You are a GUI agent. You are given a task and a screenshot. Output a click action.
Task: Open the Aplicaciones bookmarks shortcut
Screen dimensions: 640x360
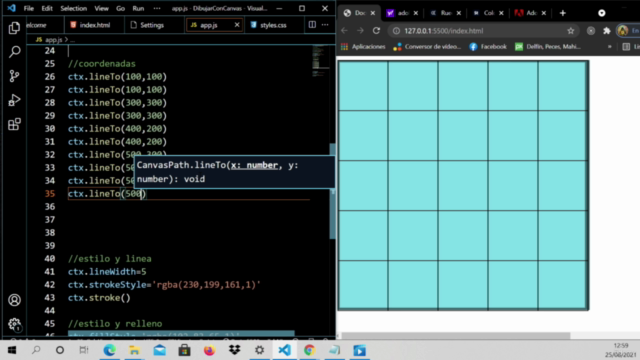pos(363,47)
